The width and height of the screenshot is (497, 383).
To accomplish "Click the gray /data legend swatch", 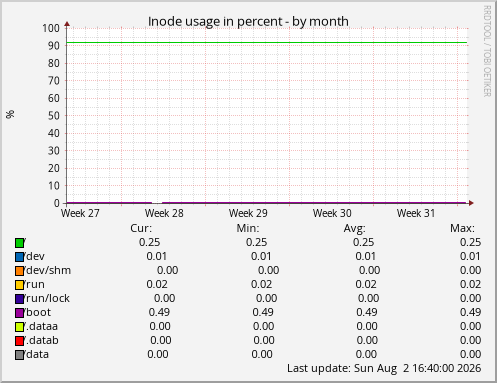I will point(20,355).
